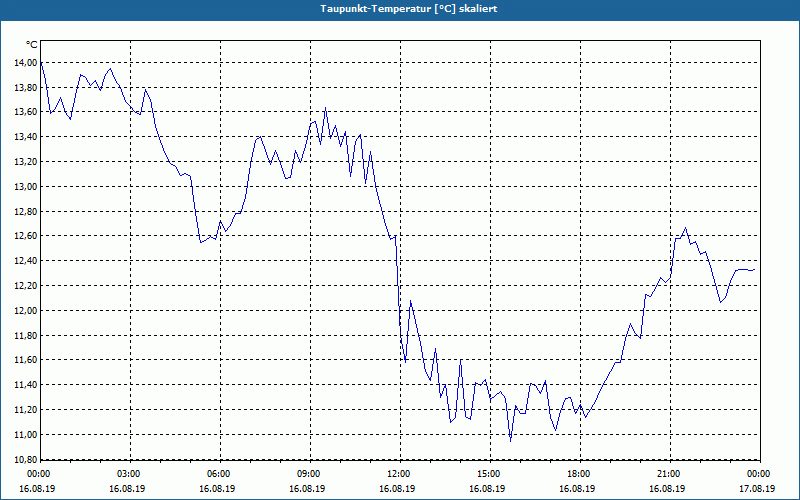The height and width of the screenshot is (500, 800).
Task: Click the curve's morning peak near 09:30
Action: pyautogui.click(x=326, y=108)
